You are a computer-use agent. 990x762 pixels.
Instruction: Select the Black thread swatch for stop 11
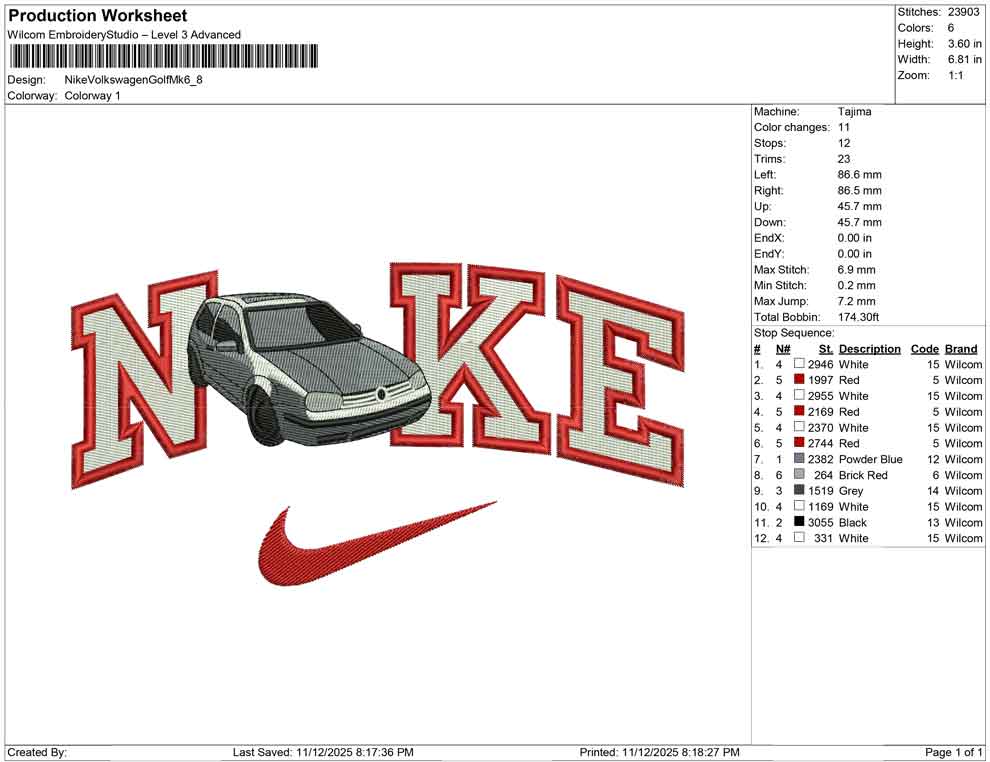pyautogui.click(x=797, y=522)
